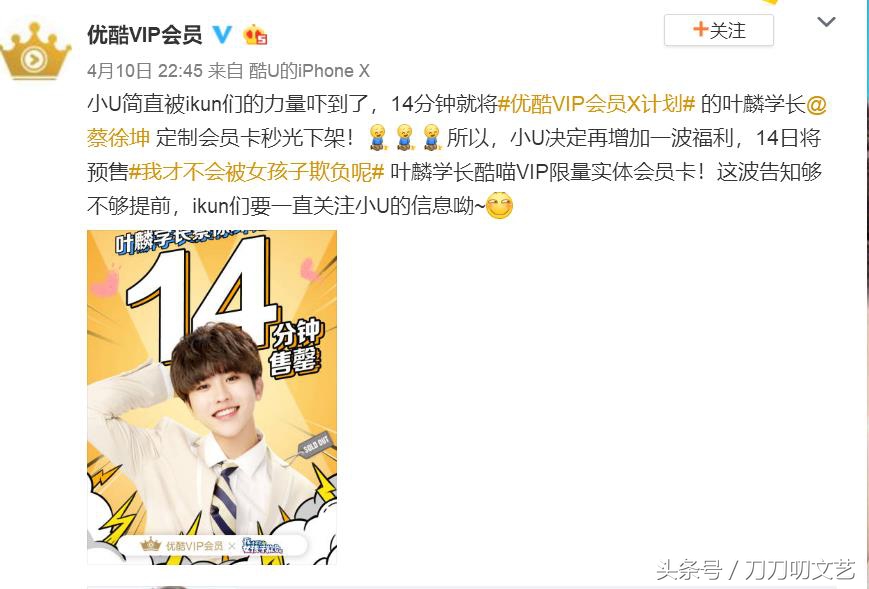Click the first crying-laugh emoji

click(378, 137)
